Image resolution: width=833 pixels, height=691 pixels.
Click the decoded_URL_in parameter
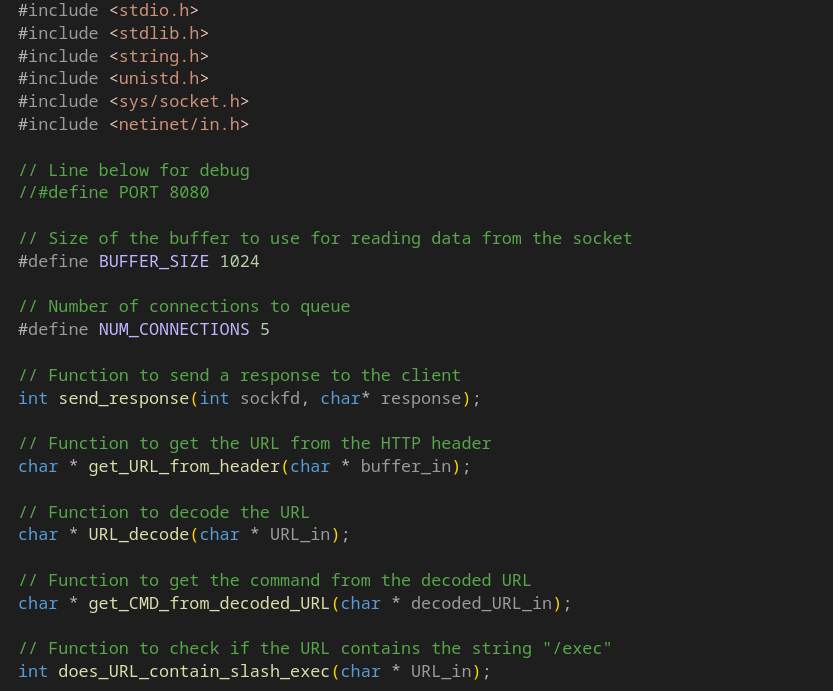(x=481, y=604)
